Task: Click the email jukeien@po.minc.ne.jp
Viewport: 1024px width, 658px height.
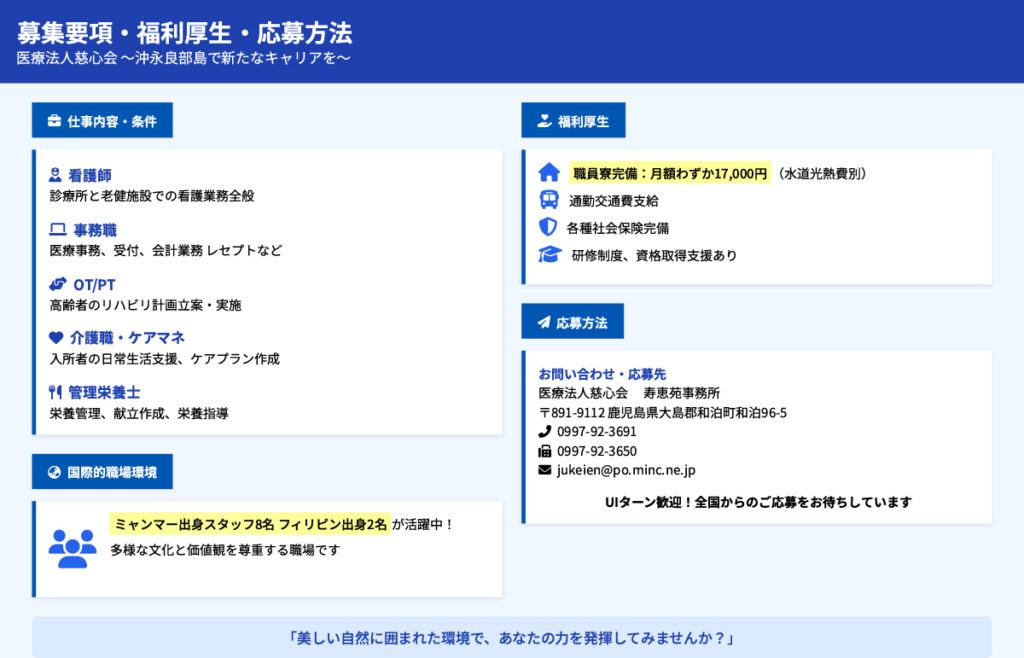Action: point(626,470)
